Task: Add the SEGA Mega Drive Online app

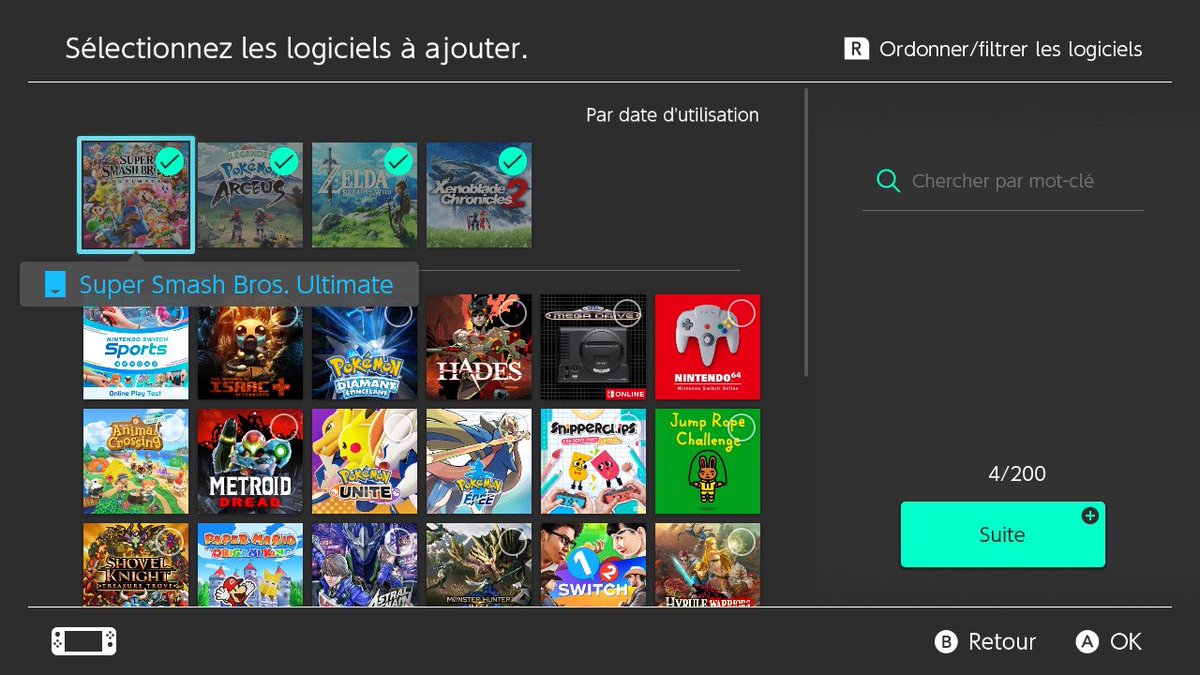Action: [593, 347]
